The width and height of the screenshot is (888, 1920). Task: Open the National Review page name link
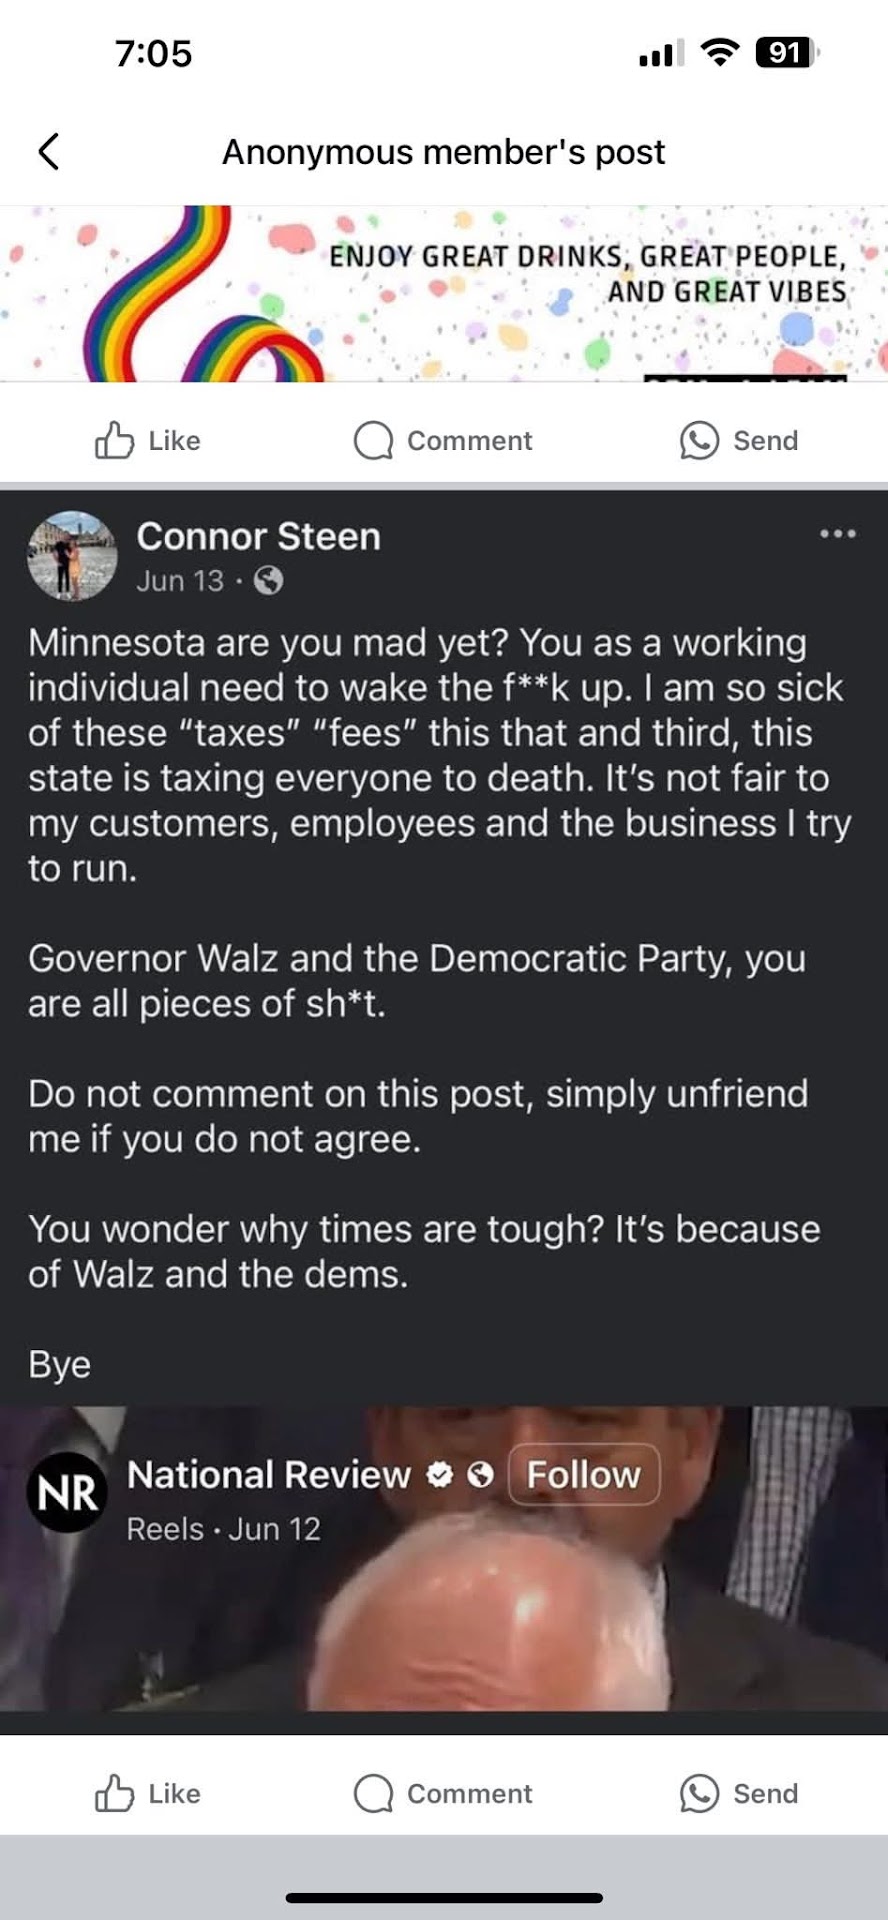[x=268, y=1475]
